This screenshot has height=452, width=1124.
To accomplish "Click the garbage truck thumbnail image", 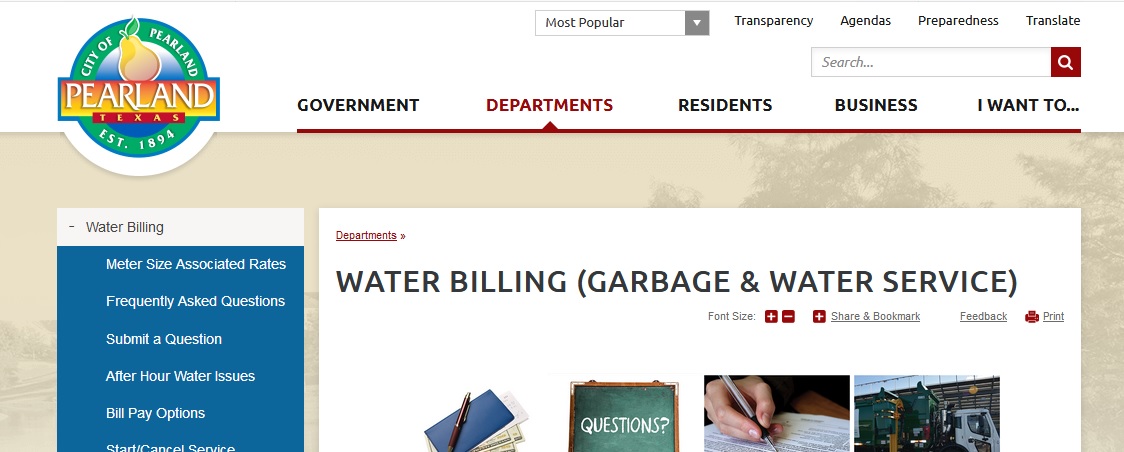I will 927,414.
